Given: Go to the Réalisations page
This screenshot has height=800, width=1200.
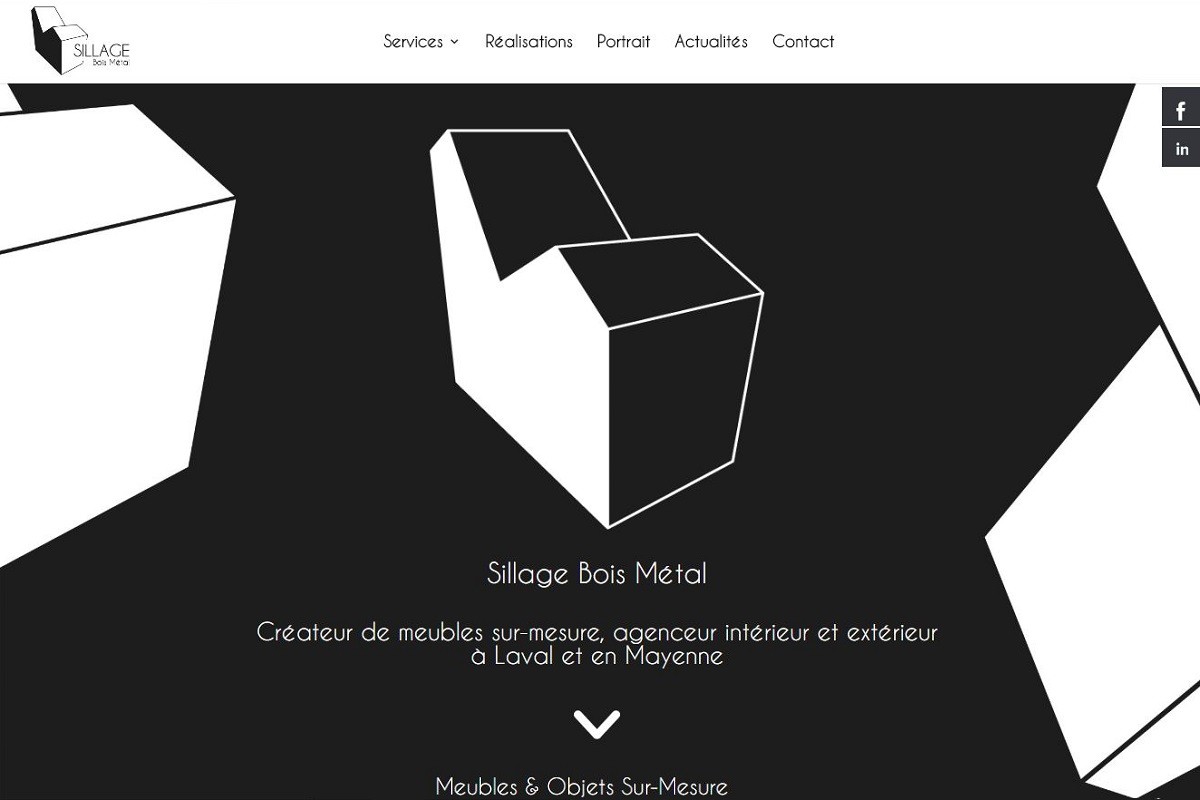Looking at the screenshot, I should [529, 41].
